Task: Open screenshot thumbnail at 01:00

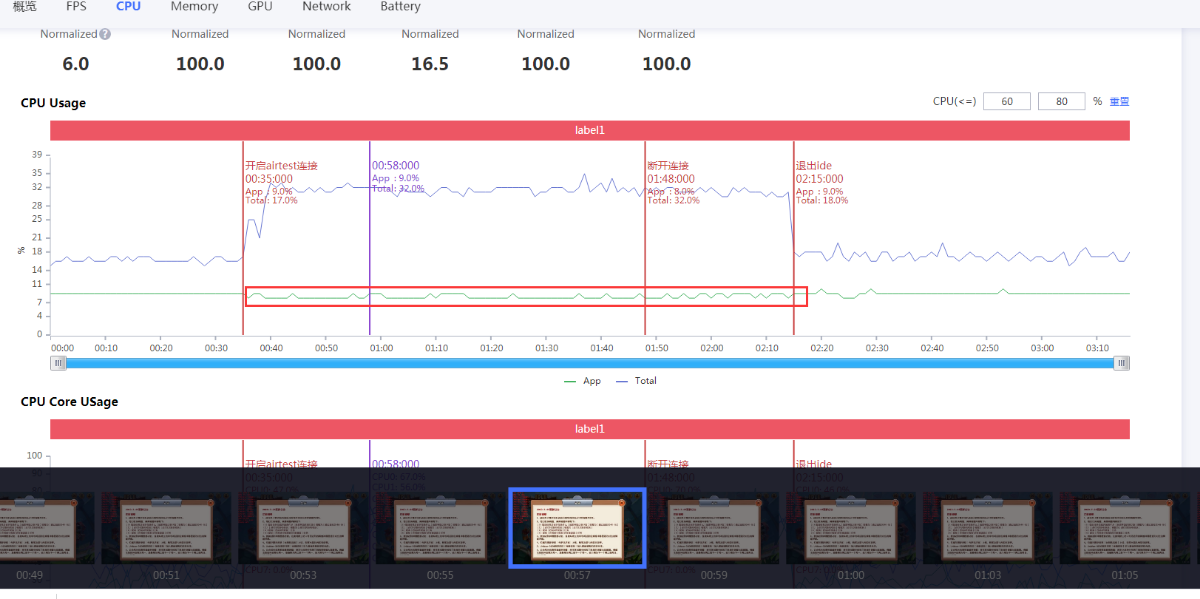Action: click(x=851, y=528)
